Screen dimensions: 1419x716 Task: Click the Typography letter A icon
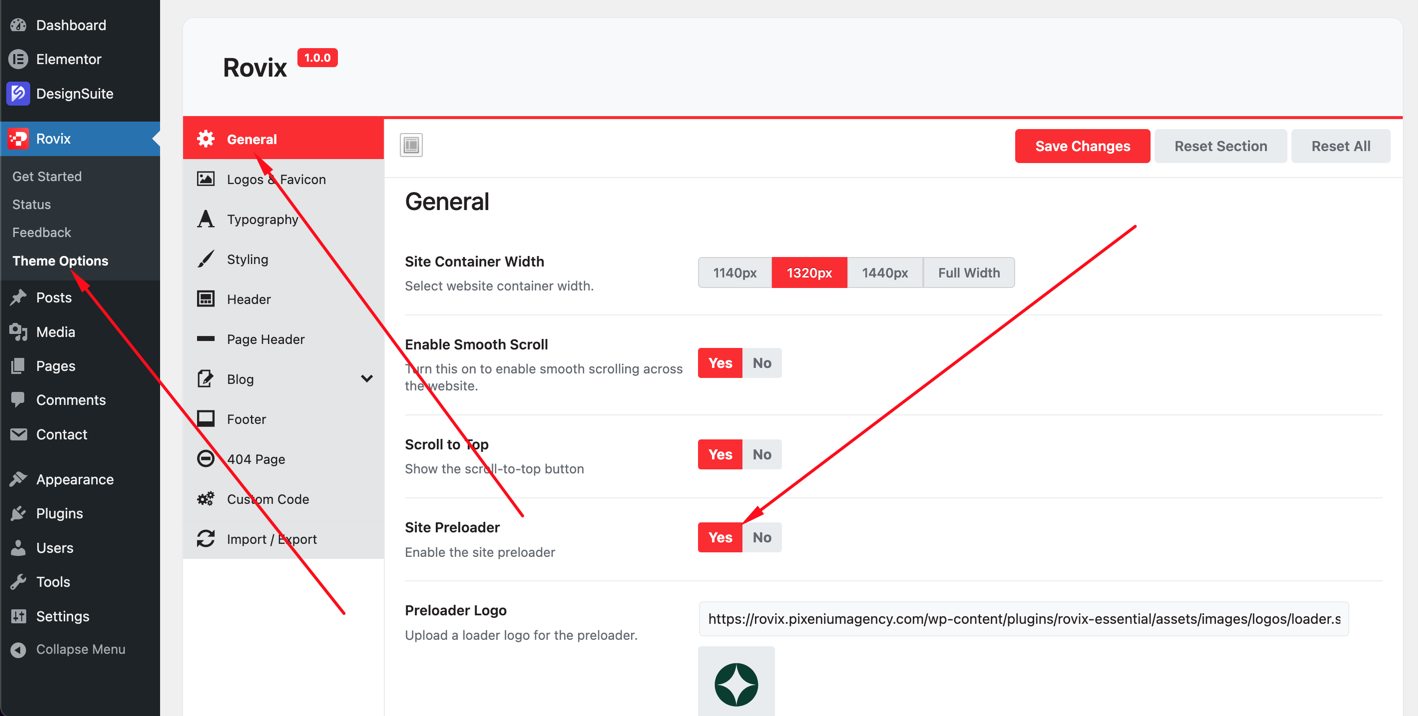click(x=206, y=219)
